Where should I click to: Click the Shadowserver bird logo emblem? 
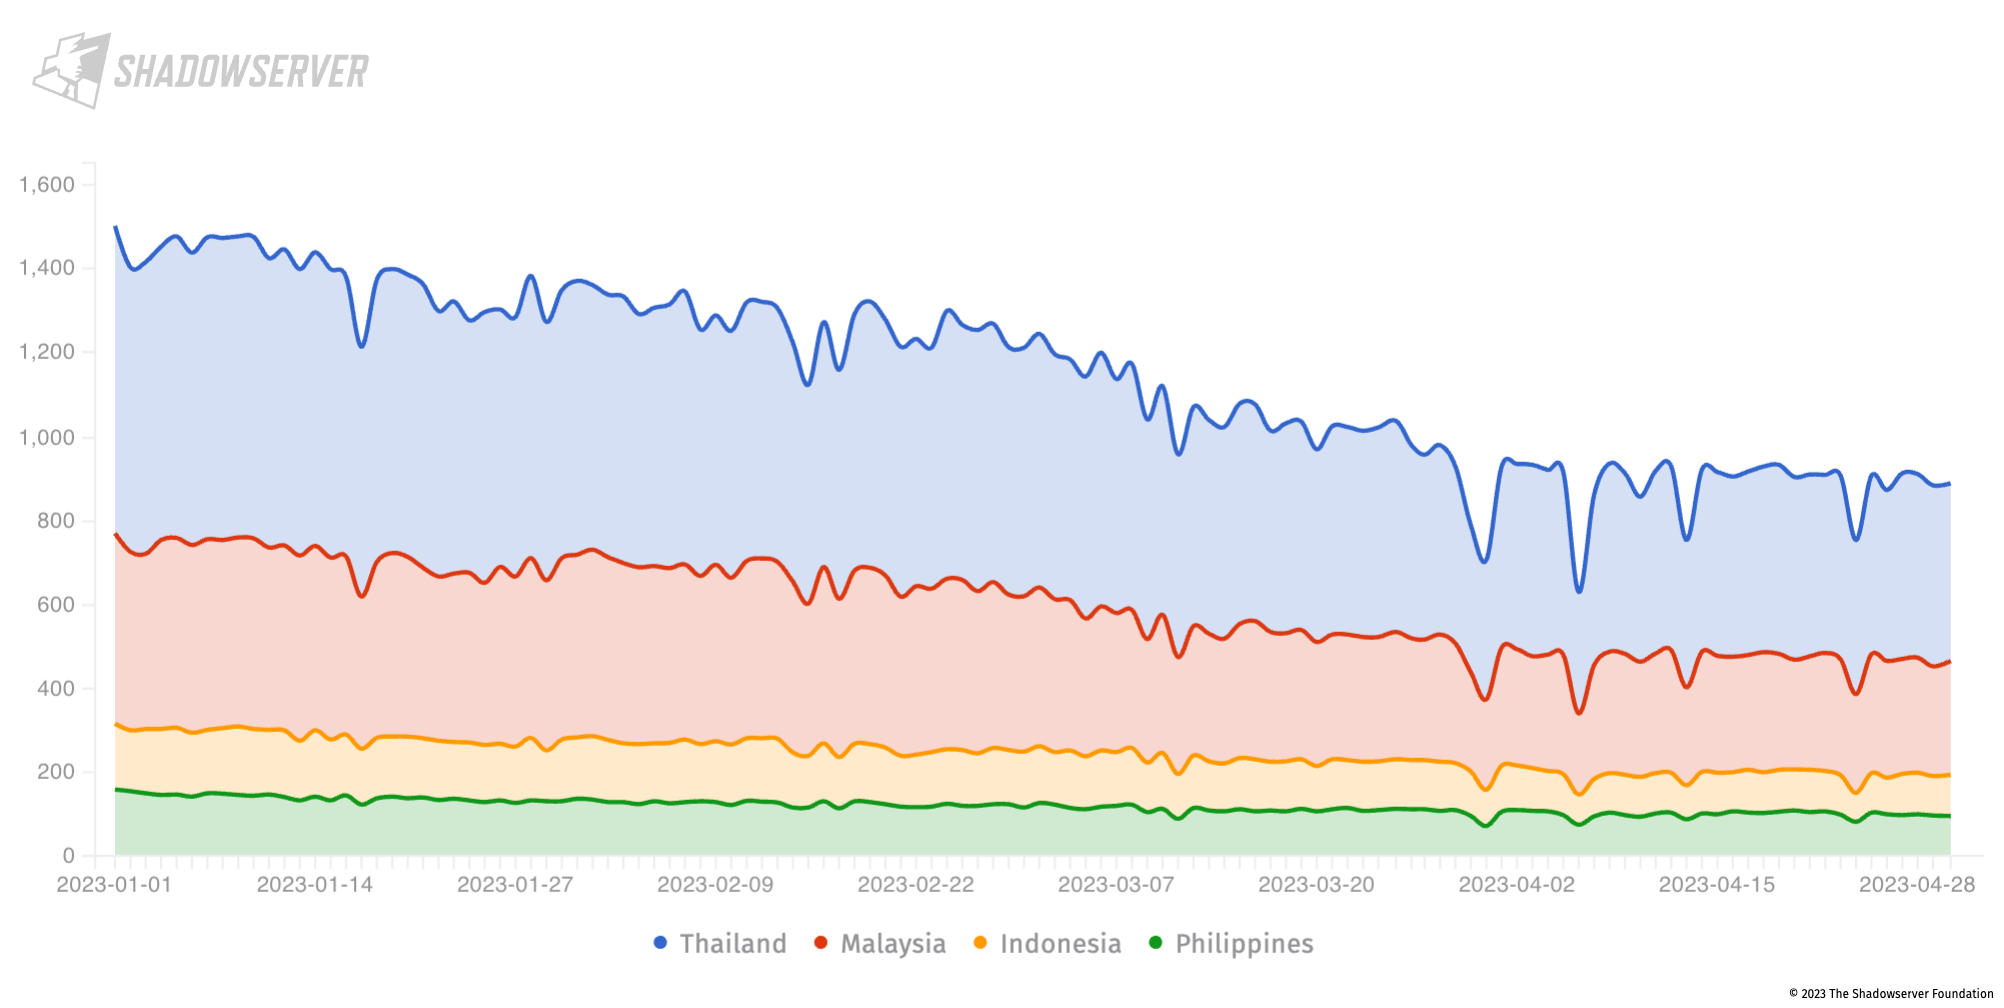pyautogui.click(x=70, y=70)
